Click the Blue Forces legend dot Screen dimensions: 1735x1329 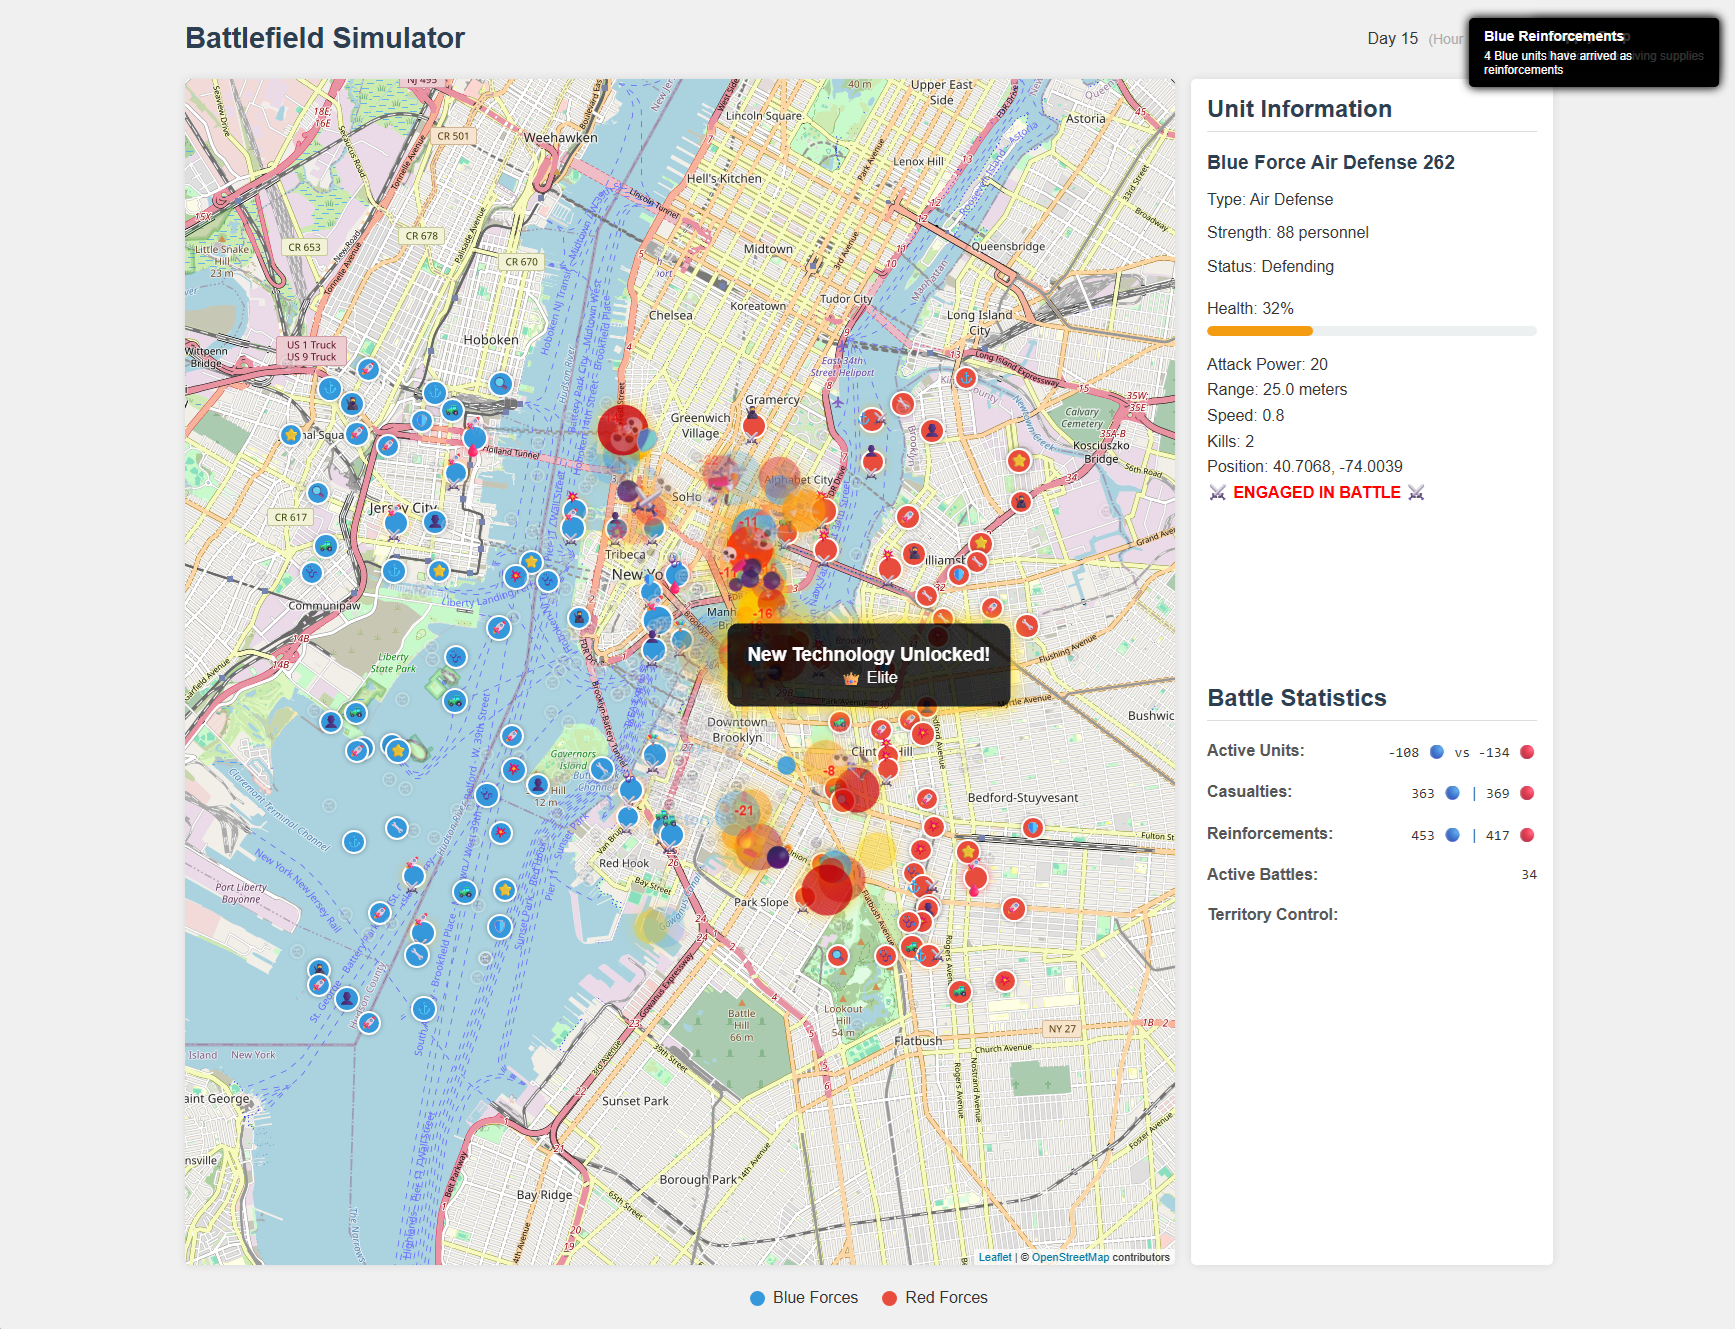pyautogui.click(x=757, y=1298)
